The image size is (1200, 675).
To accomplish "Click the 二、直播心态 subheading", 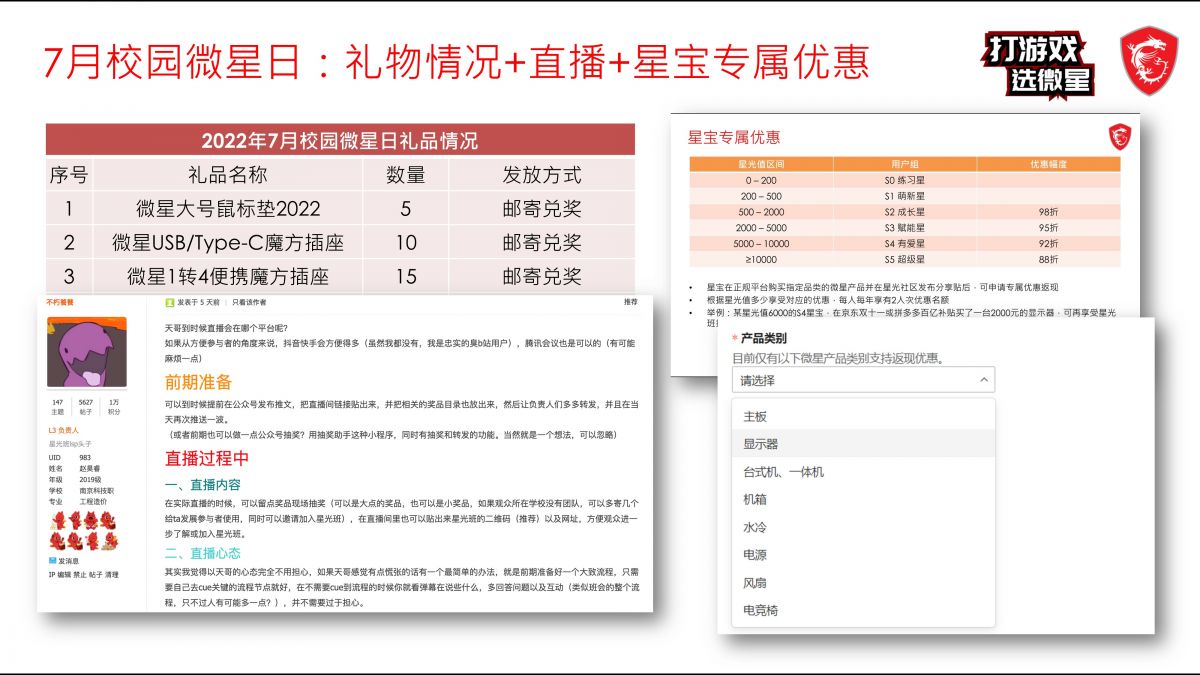I will pos(202,553).
